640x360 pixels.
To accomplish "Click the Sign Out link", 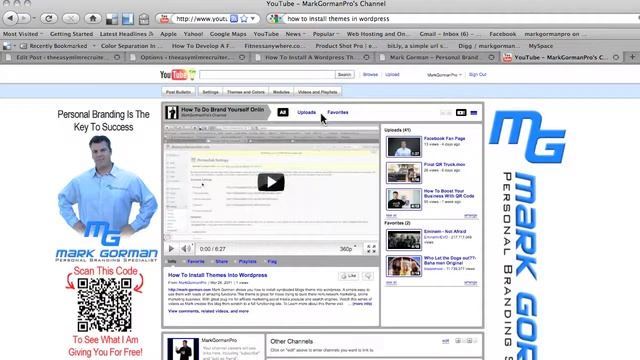I will (478, 75).
